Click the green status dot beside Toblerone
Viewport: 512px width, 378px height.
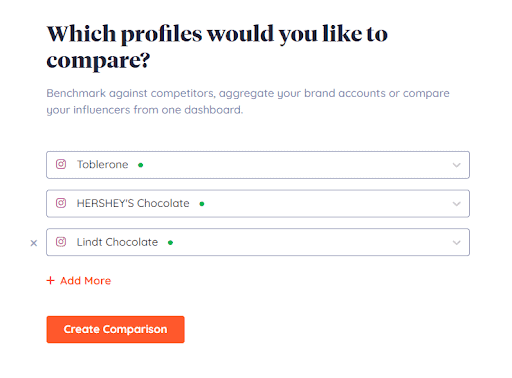point(141,165)
